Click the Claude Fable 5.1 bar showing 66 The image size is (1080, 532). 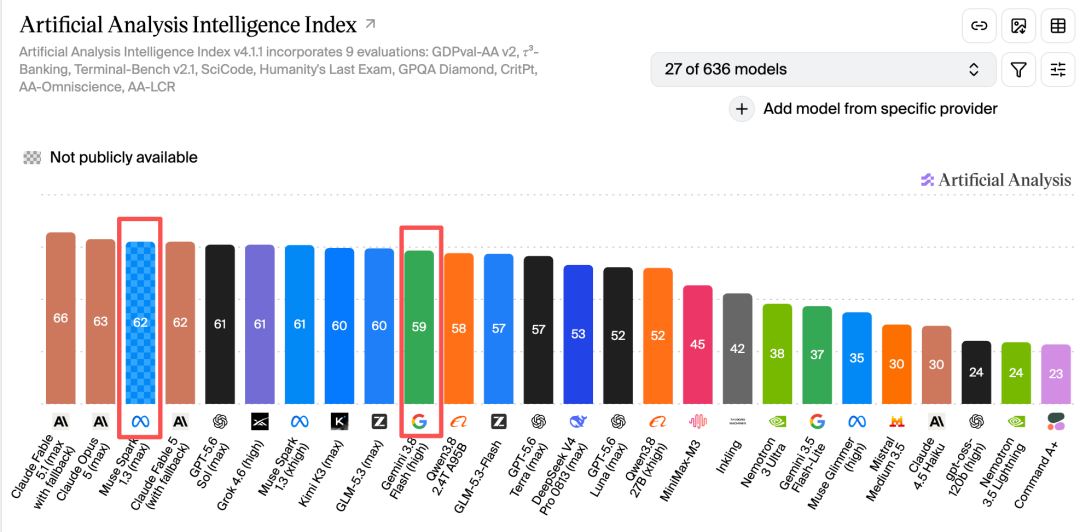point(61,318)
